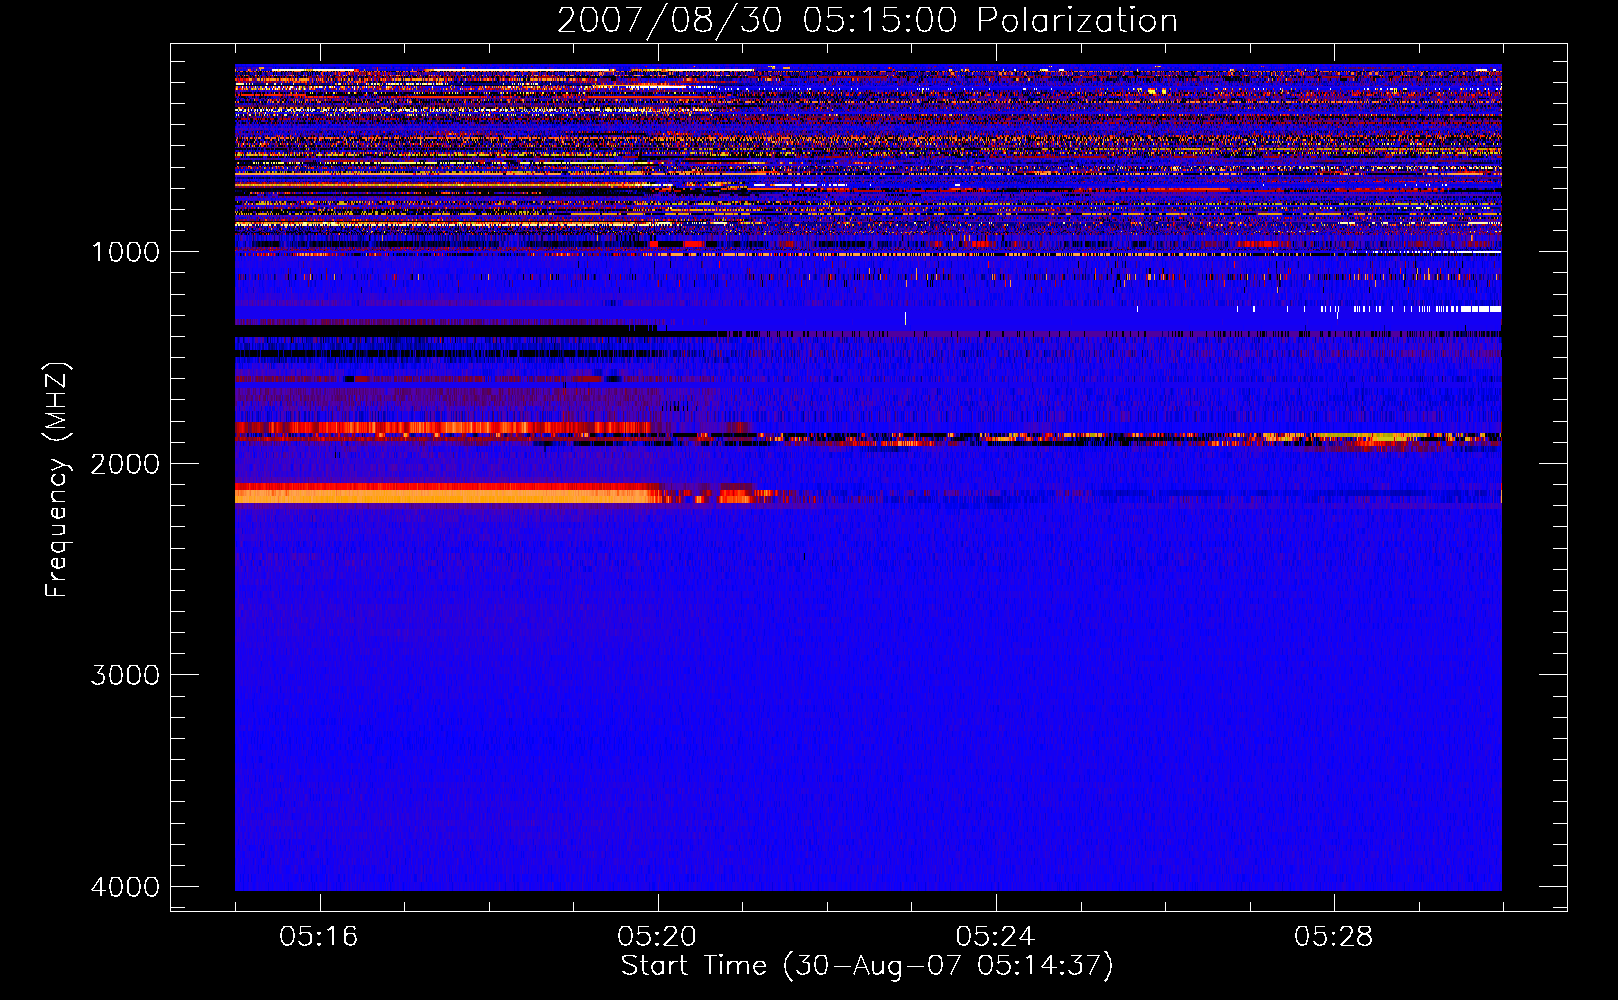Click the 'Frequency (MHZ)' axis label

(x=57, y=480)
